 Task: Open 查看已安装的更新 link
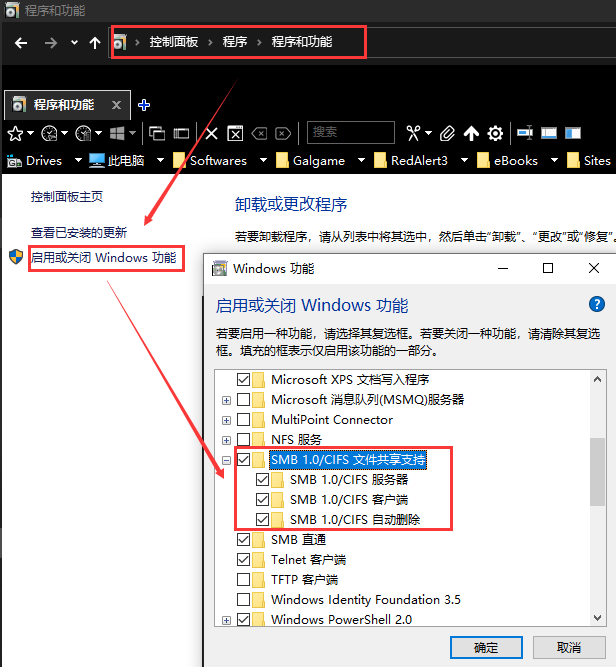pos(79,232)
